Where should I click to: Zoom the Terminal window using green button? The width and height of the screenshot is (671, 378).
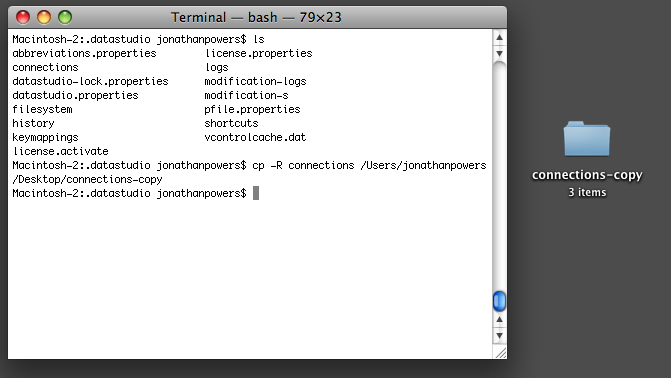pyautogui.click(x=65, y=17)
